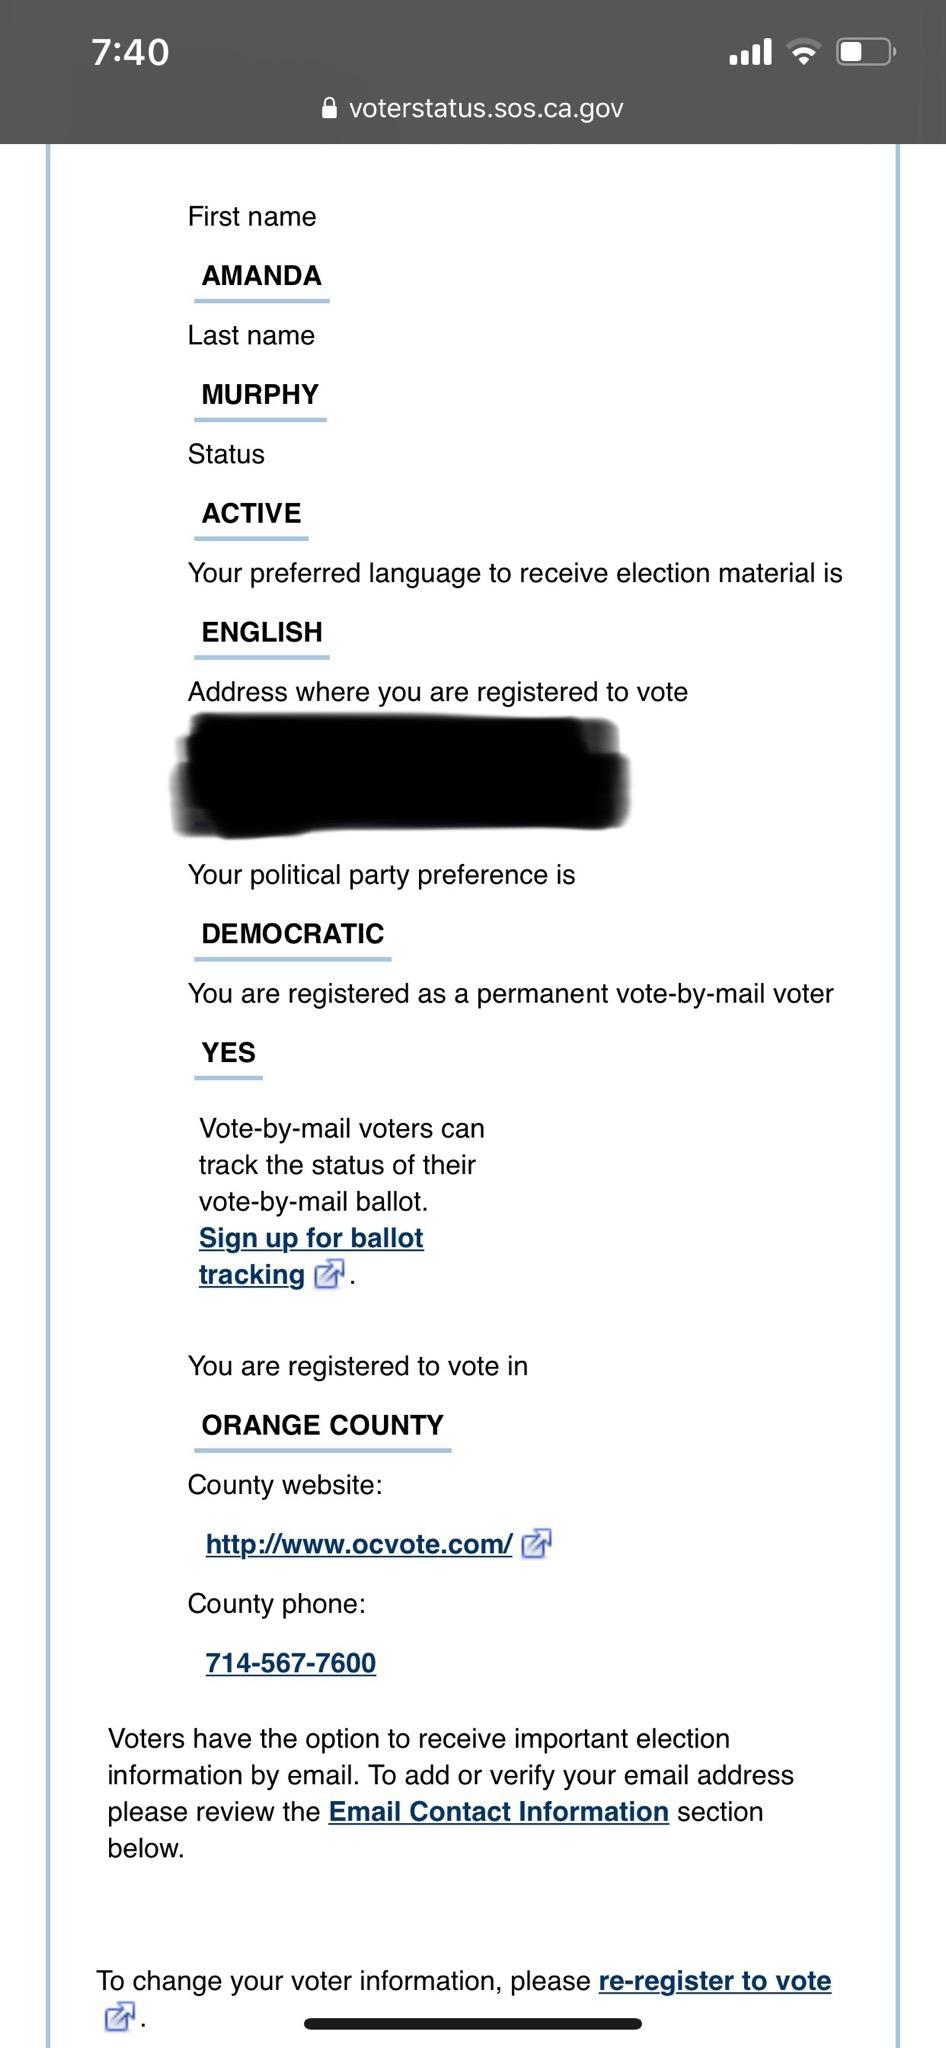
Task: Call county phone number 714-567-7600
Action: pos(291,1663)
